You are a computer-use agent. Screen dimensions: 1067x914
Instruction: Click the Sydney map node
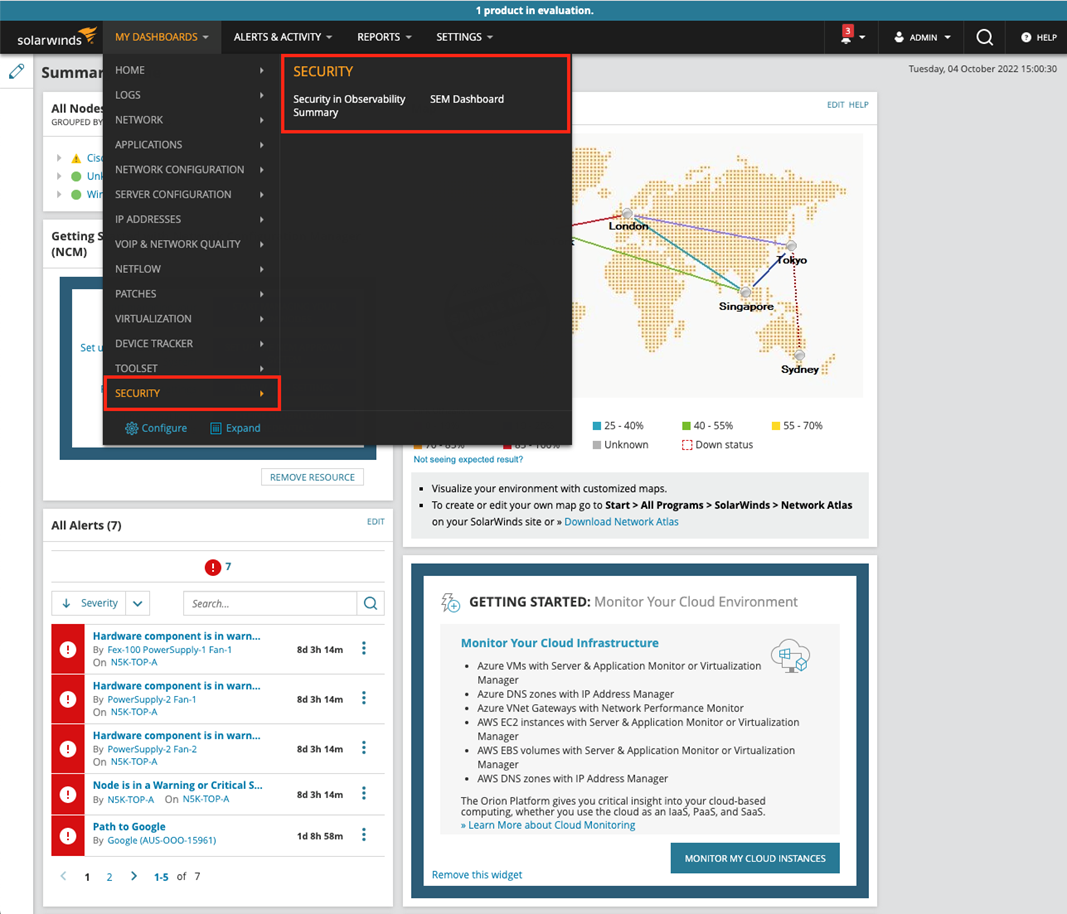pos(800,355)
